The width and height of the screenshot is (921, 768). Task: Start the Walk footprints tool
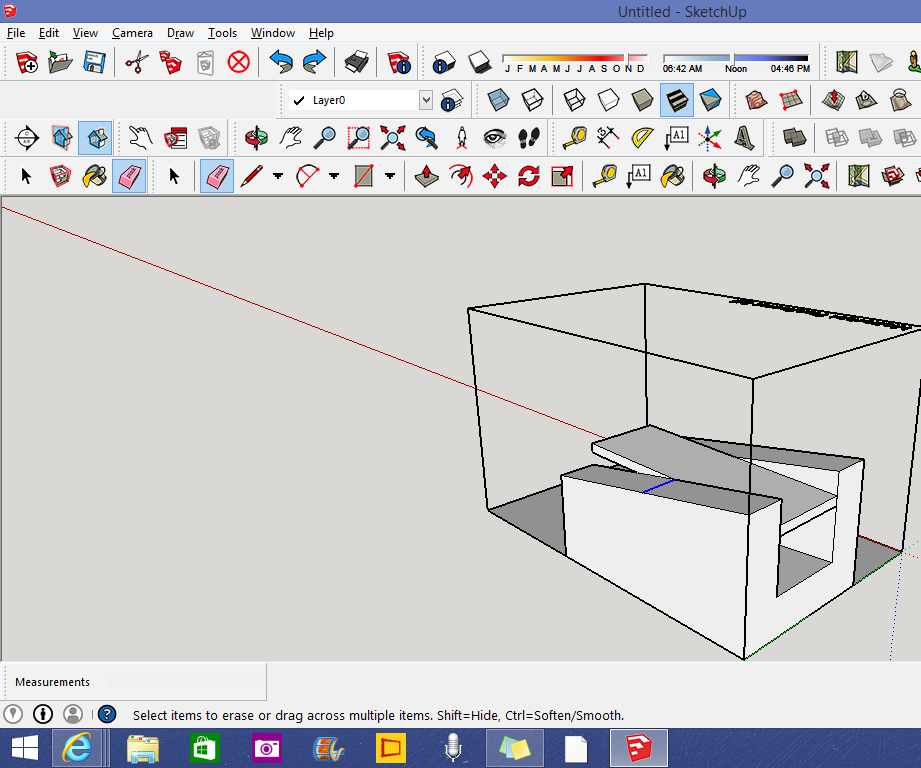click(x=529, y=137)
